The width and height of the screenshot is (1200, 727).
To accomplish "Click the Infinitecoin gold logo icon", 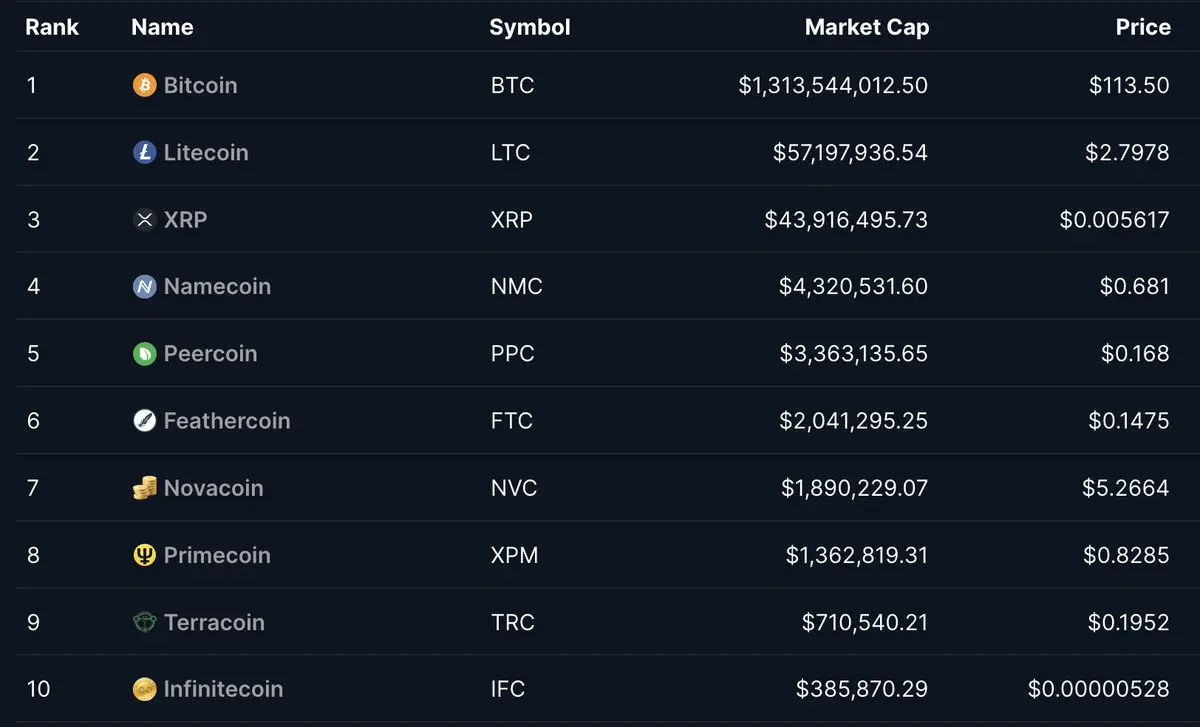I will (x=145, y=689).
